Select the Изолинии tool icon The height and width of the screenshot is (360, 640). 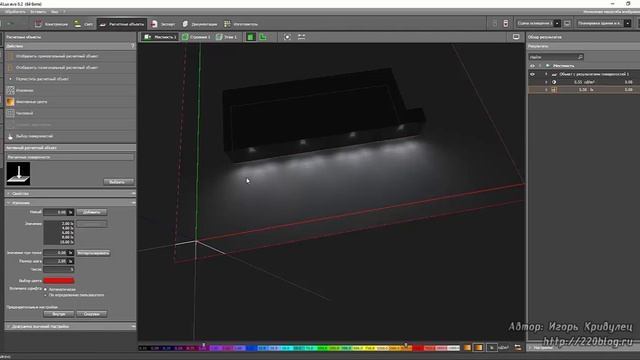(x=10, y=90)
